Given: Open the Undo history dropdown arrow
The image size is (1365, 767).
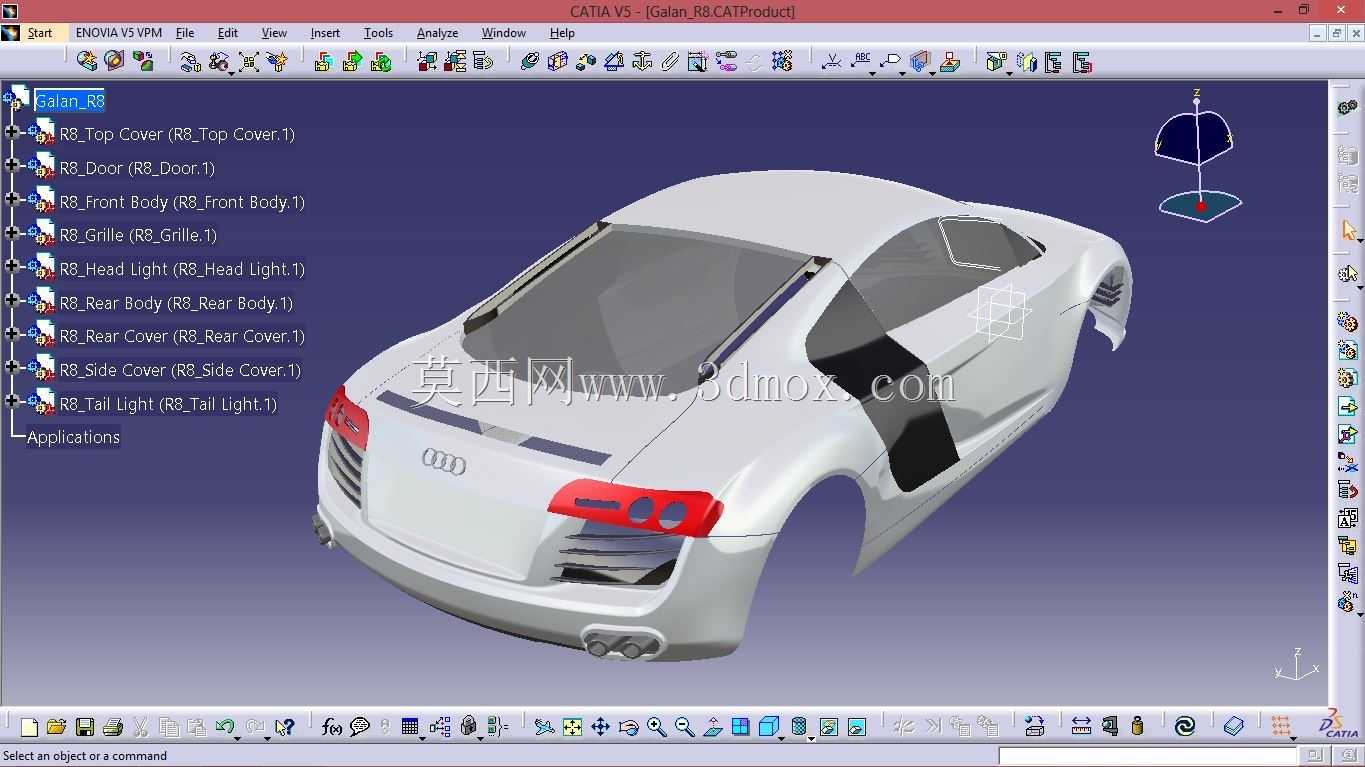Looking at the screenshot, I should pyautogui.click(x=238, y=737).
